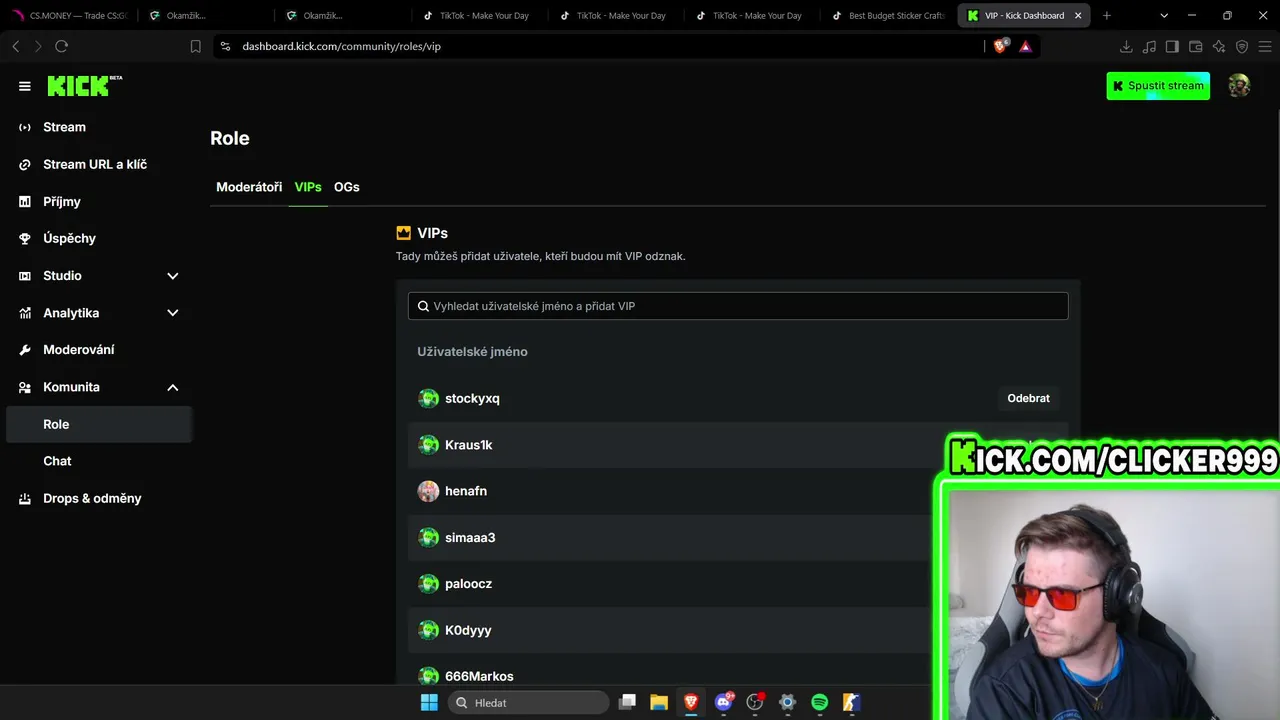1280x720 pixels.
Task: Open the Leo AI sparkle icon
Action: pos(1219,47)
